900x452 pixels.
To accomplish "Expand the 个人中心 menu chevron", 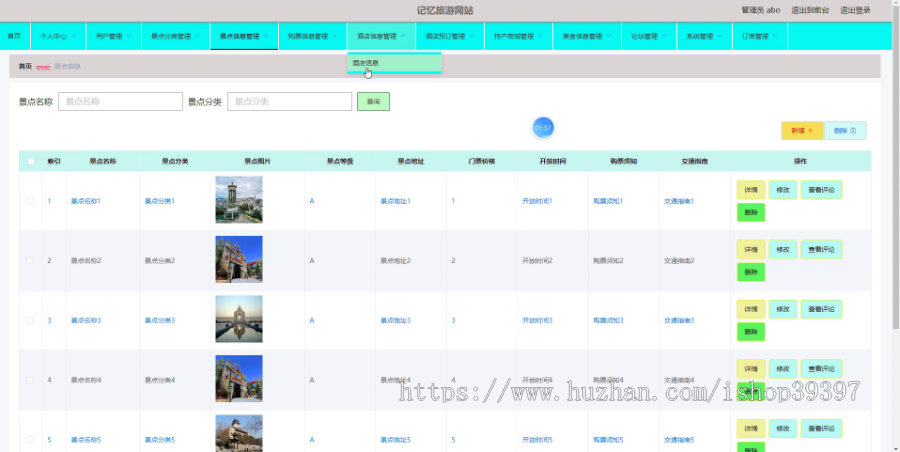I will point(73,36).
